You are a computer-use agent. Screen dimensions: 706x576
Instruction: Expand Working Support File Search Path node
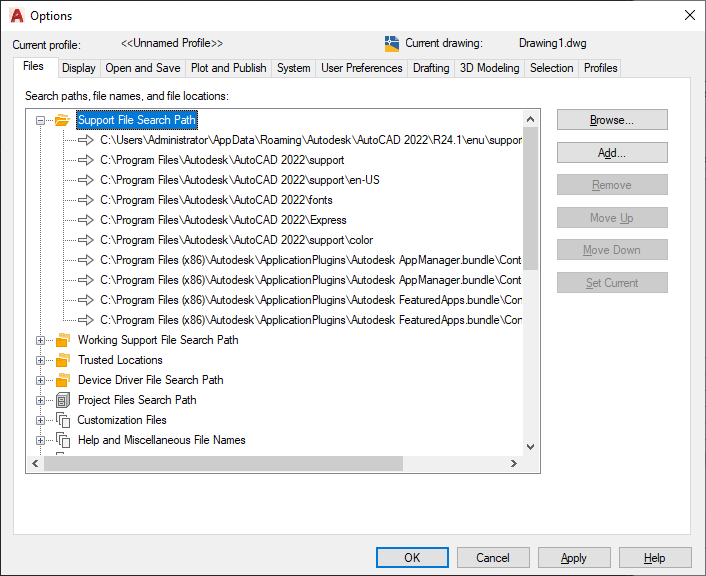pos(41,340)
